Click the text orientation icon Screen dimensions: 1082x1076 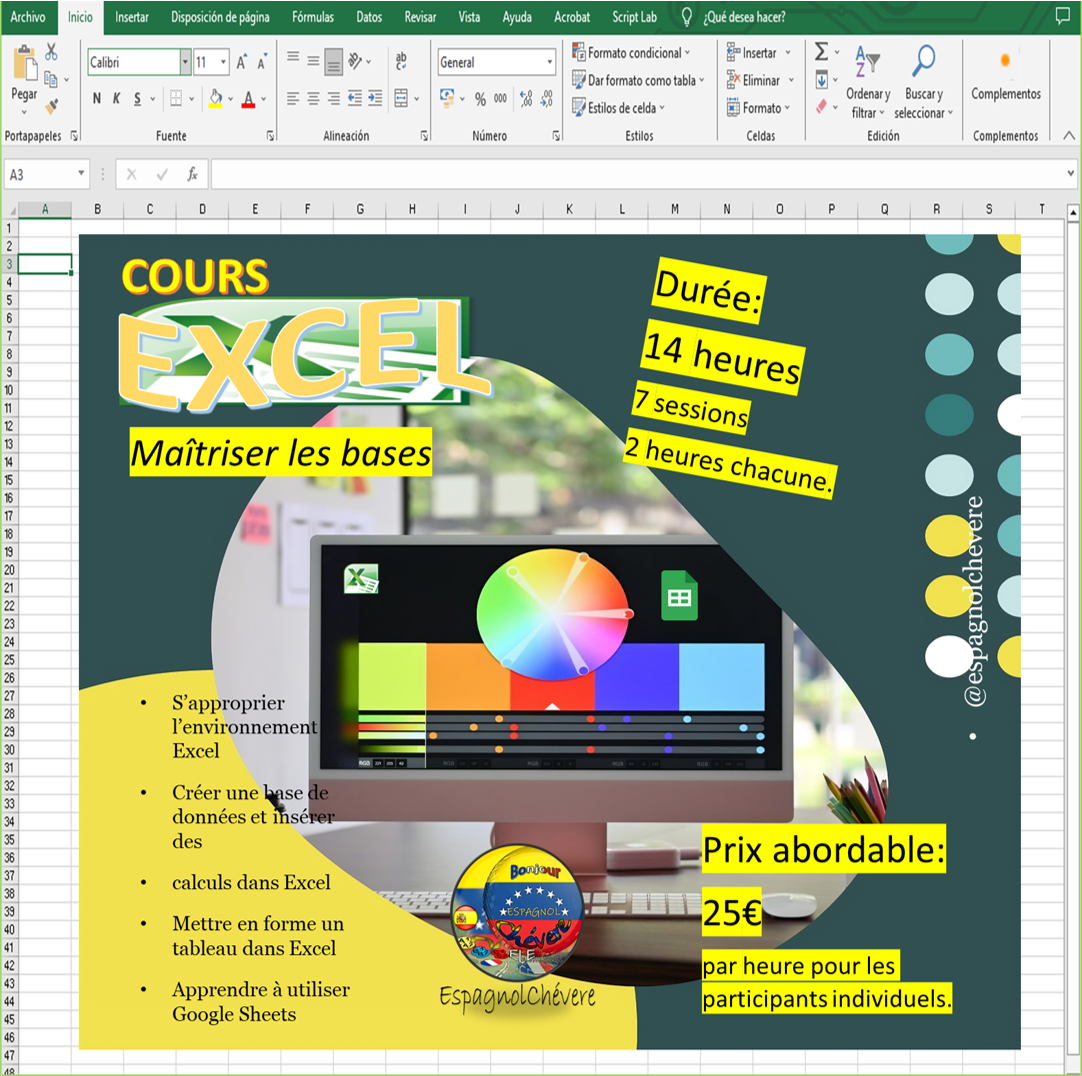pos(355,61)
